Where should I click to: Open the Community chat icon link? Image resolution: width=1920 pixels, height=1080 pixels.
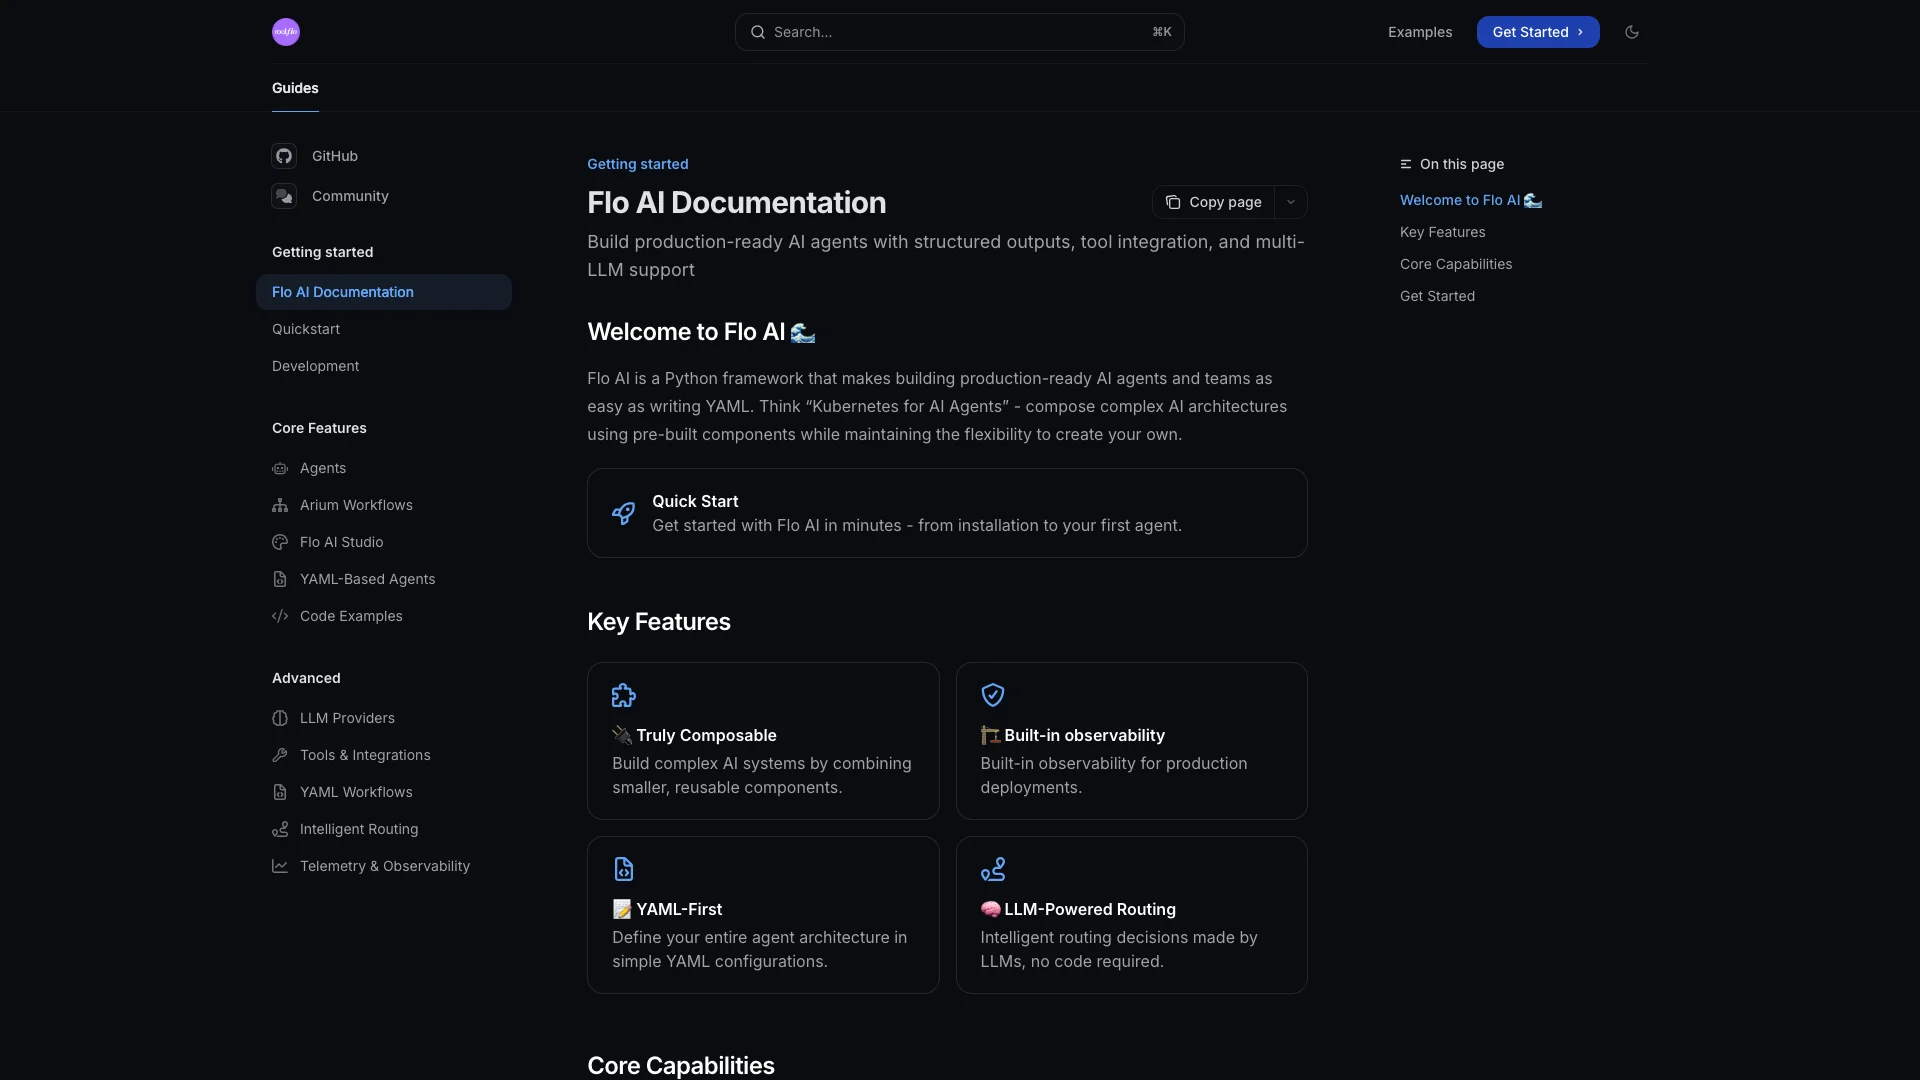[284, 196]
